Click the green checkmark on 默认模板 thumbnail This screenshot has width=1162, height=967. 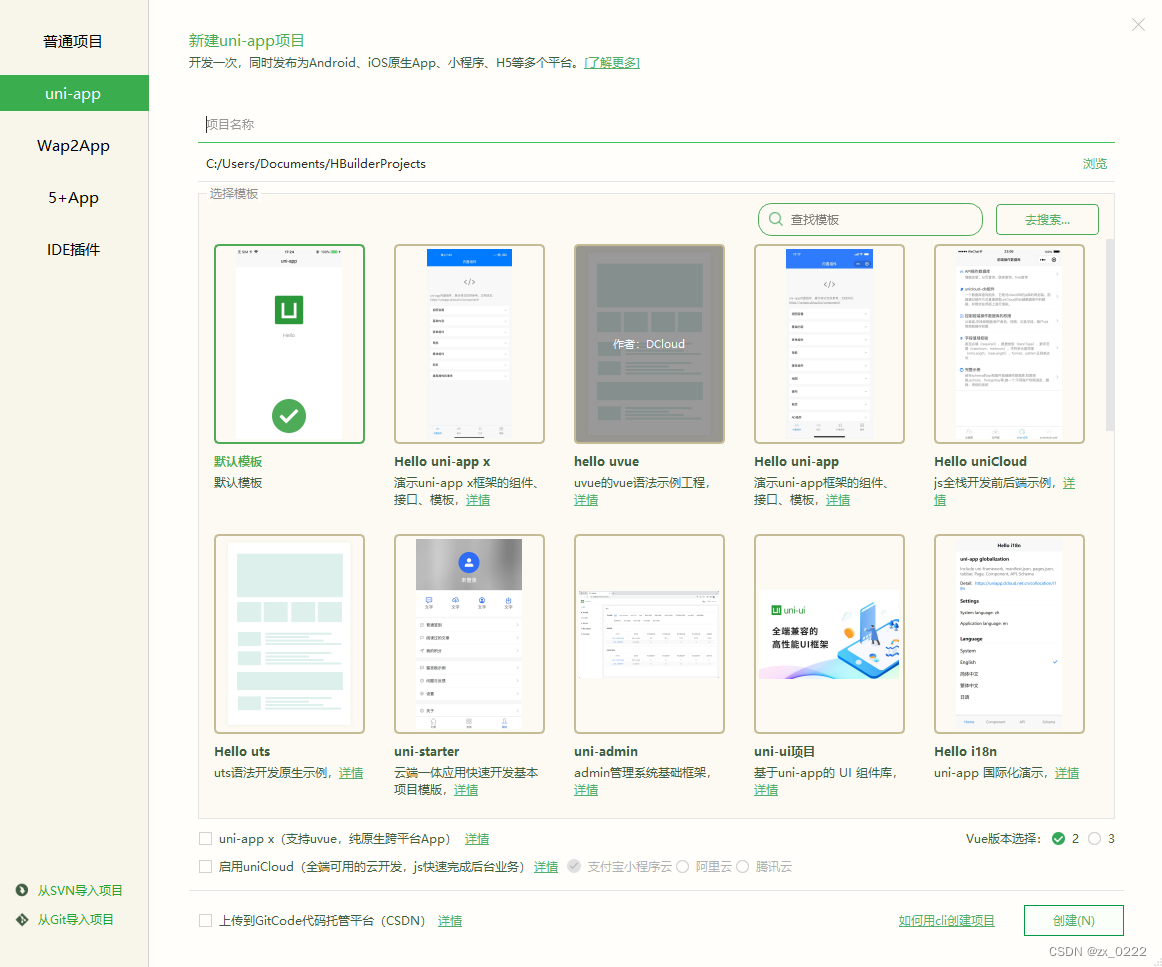[289, 416]
